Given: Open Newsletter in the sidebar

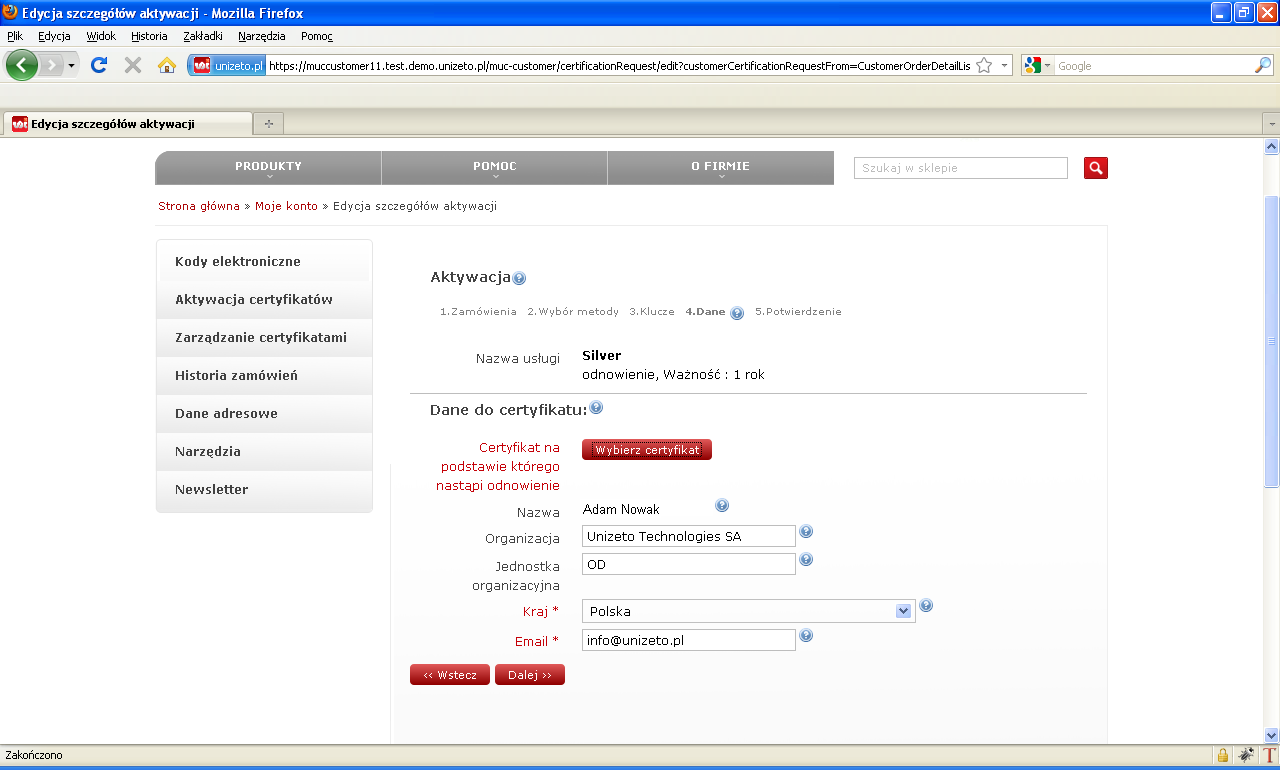Looking at the screenshot, I should tap(264, 490).
